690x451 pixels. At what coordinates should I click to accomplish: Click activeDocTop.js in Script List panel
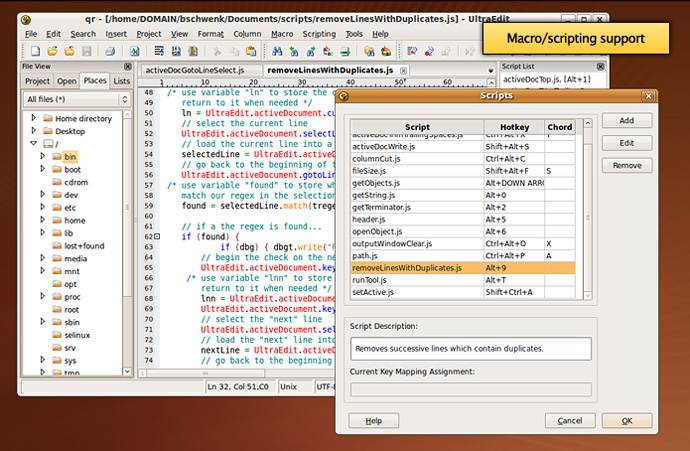pyautogui.click(x=547, y=80)
